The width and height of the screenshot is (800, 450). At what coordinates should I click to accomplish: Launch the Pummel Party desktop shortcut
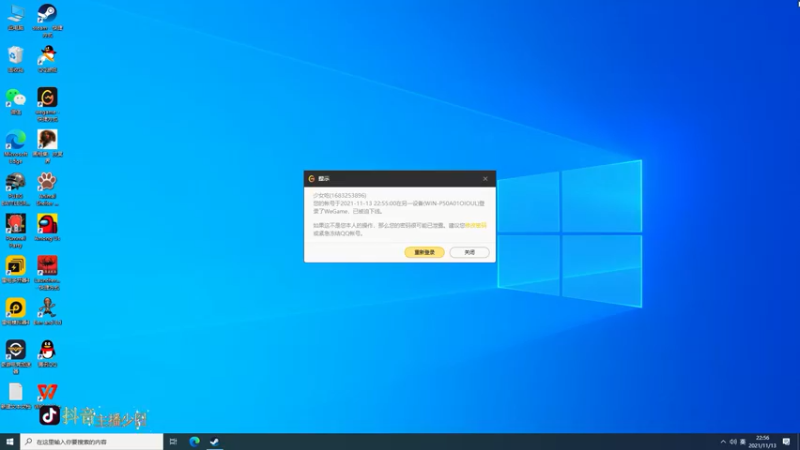[16, 231]
